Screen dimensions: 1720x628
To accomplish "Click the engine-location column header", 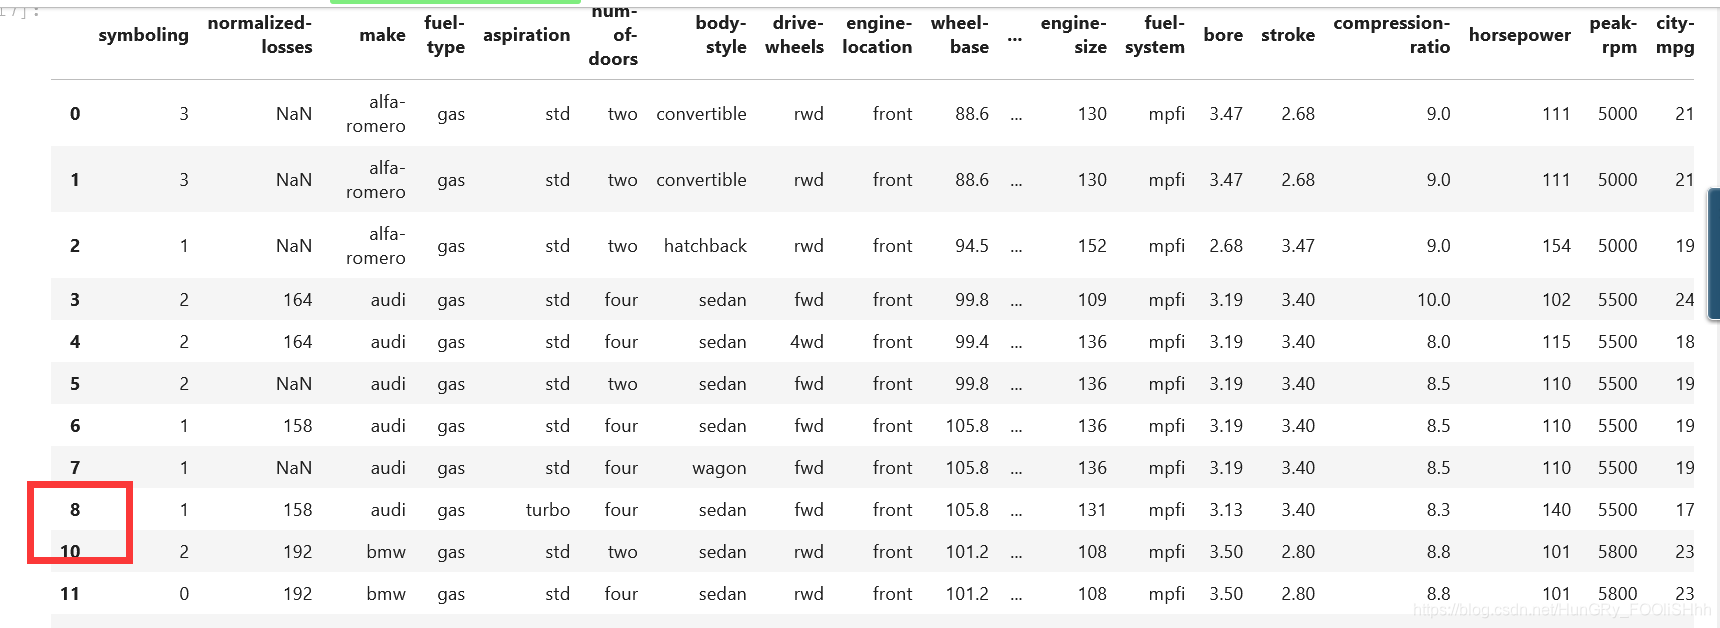I will tap(877, 35).
